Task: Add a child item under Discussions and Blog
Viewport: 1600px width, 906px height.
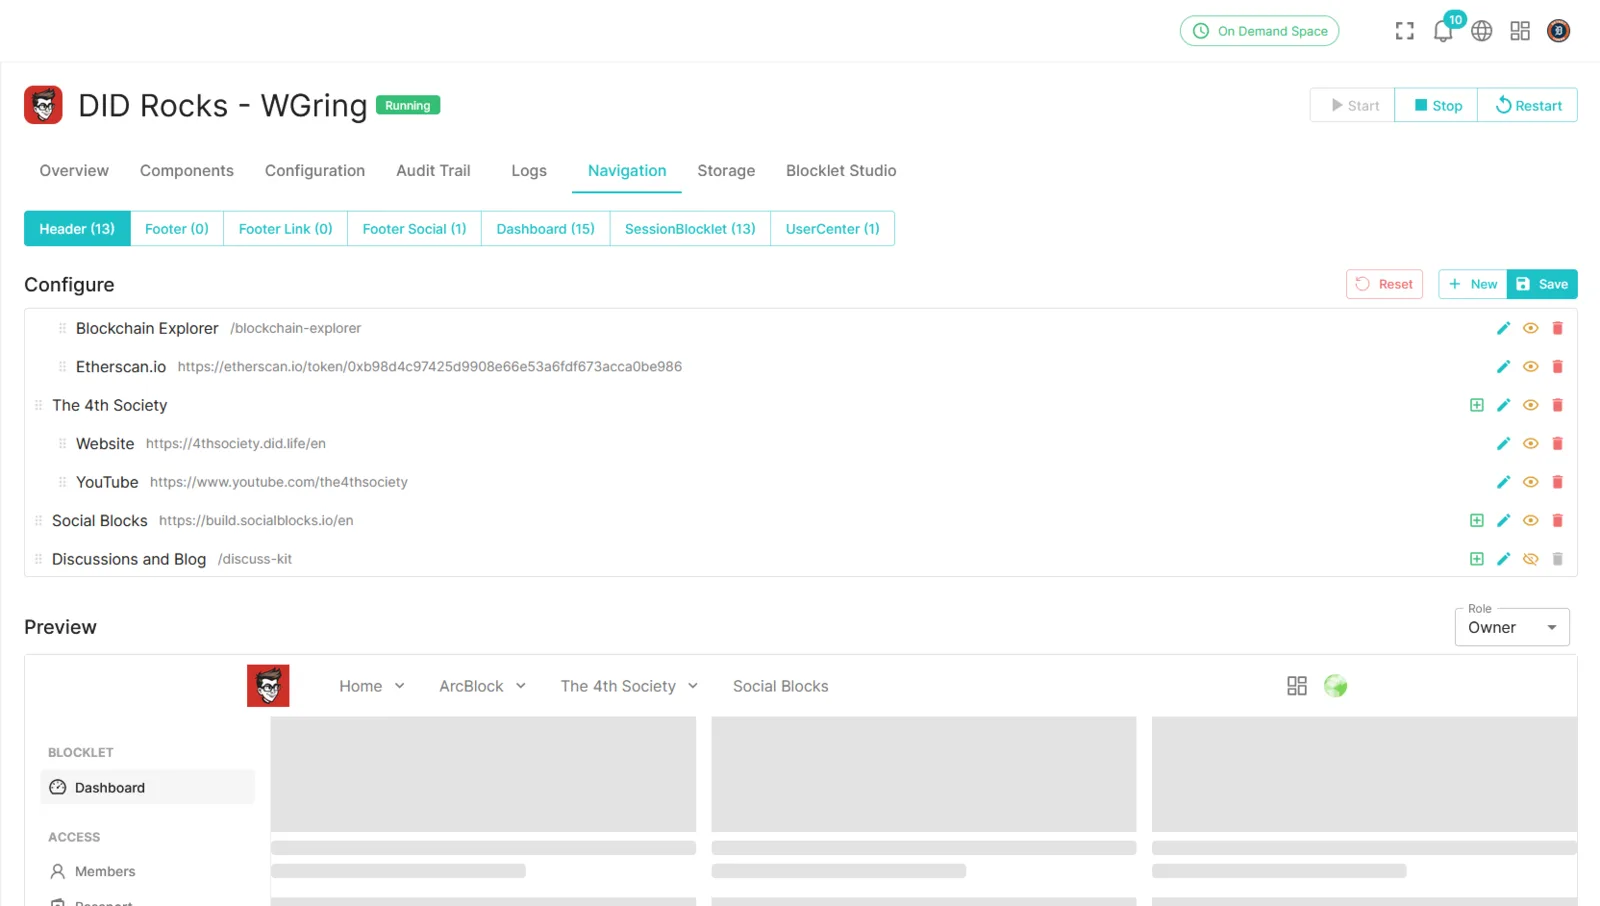Action: tap(1476, 559)
